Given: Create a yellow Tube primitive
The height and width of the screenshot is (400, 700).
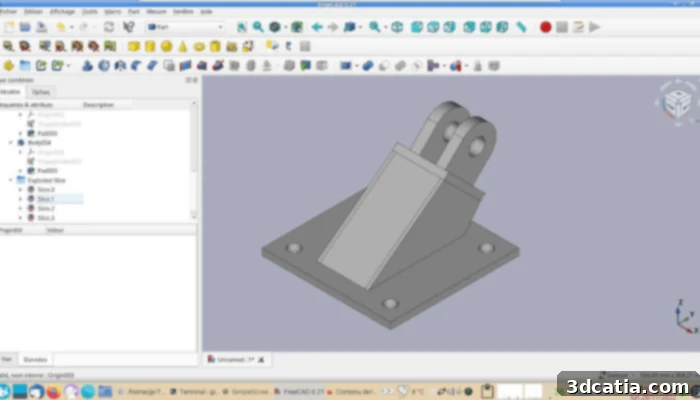Looking at the screenshot, I should pyautogui.click(x=215, y=46).
